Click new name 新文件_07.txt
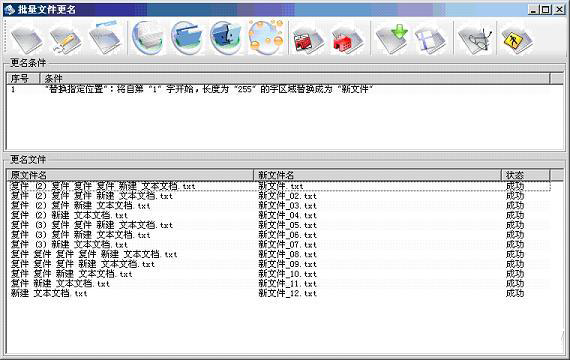 click(x=288, y=245)
